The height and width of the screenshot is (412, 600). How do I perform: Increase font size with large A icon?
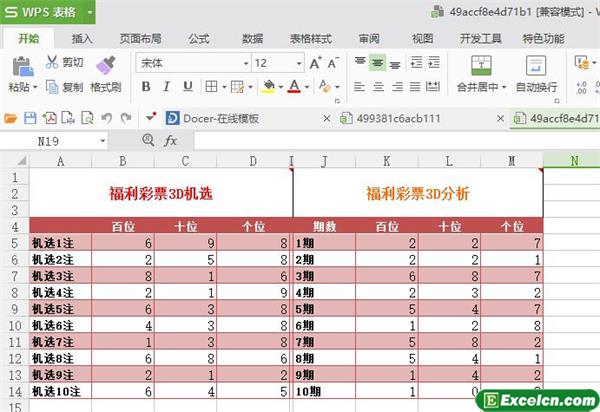[315, 63]
